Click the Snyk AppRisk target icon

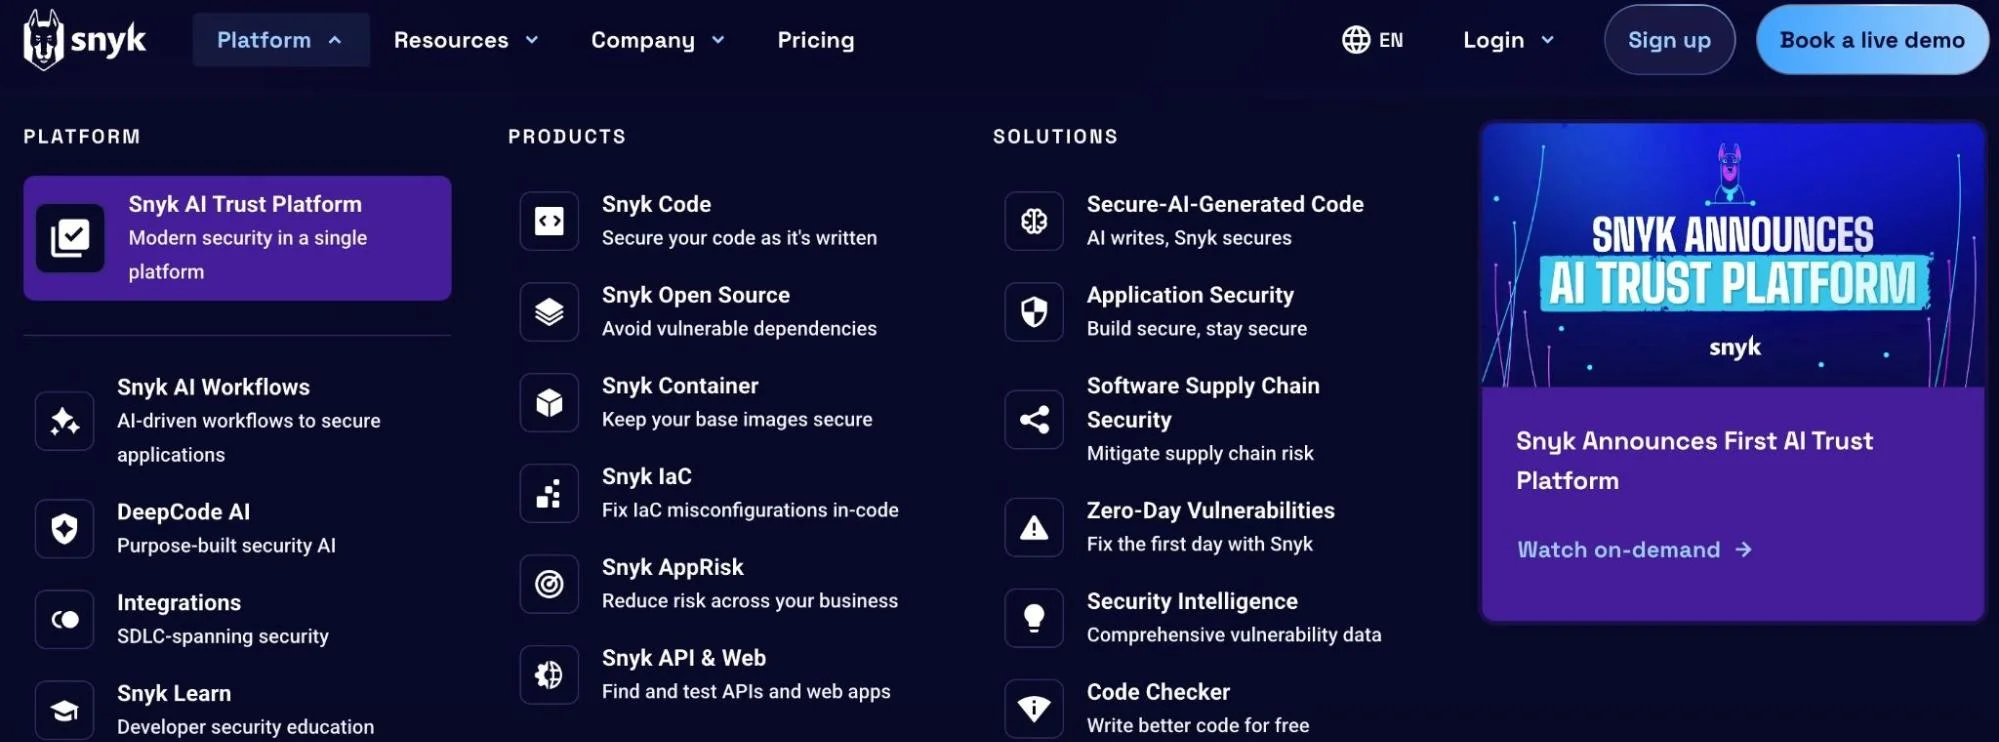pyautogui.click(x=549, y=584)
